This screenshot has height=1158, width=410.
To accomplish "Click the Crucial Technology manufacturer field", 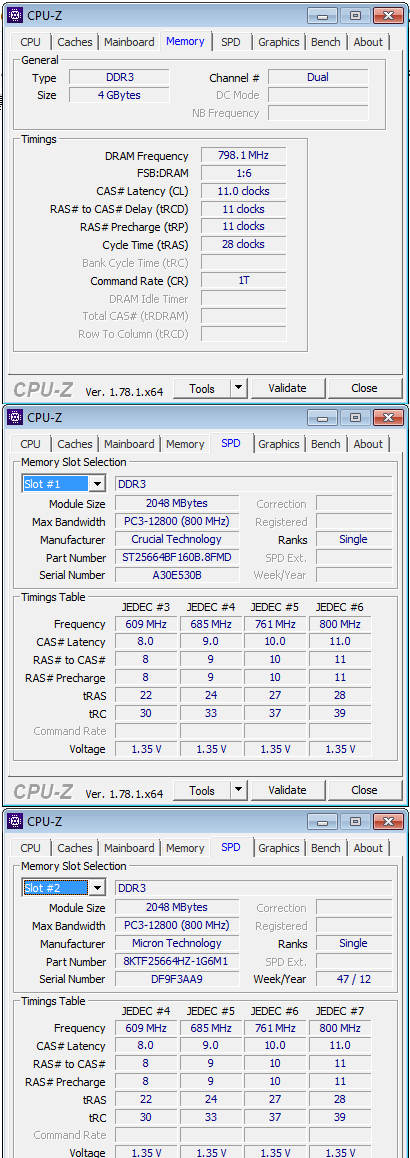I will point(177,540).
